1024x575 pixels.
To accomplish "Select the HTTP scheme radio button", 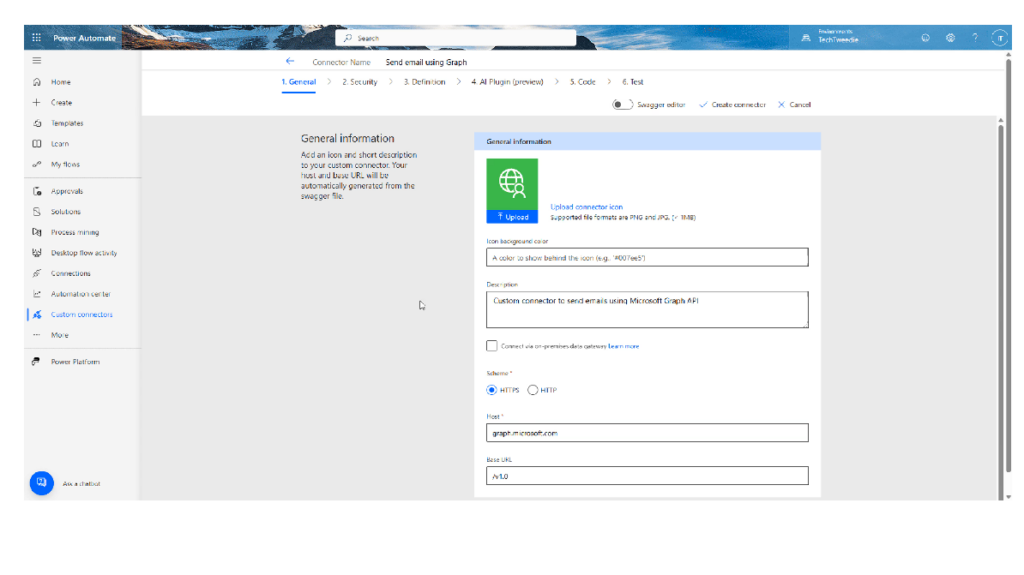I will click(x=533, y=390).
